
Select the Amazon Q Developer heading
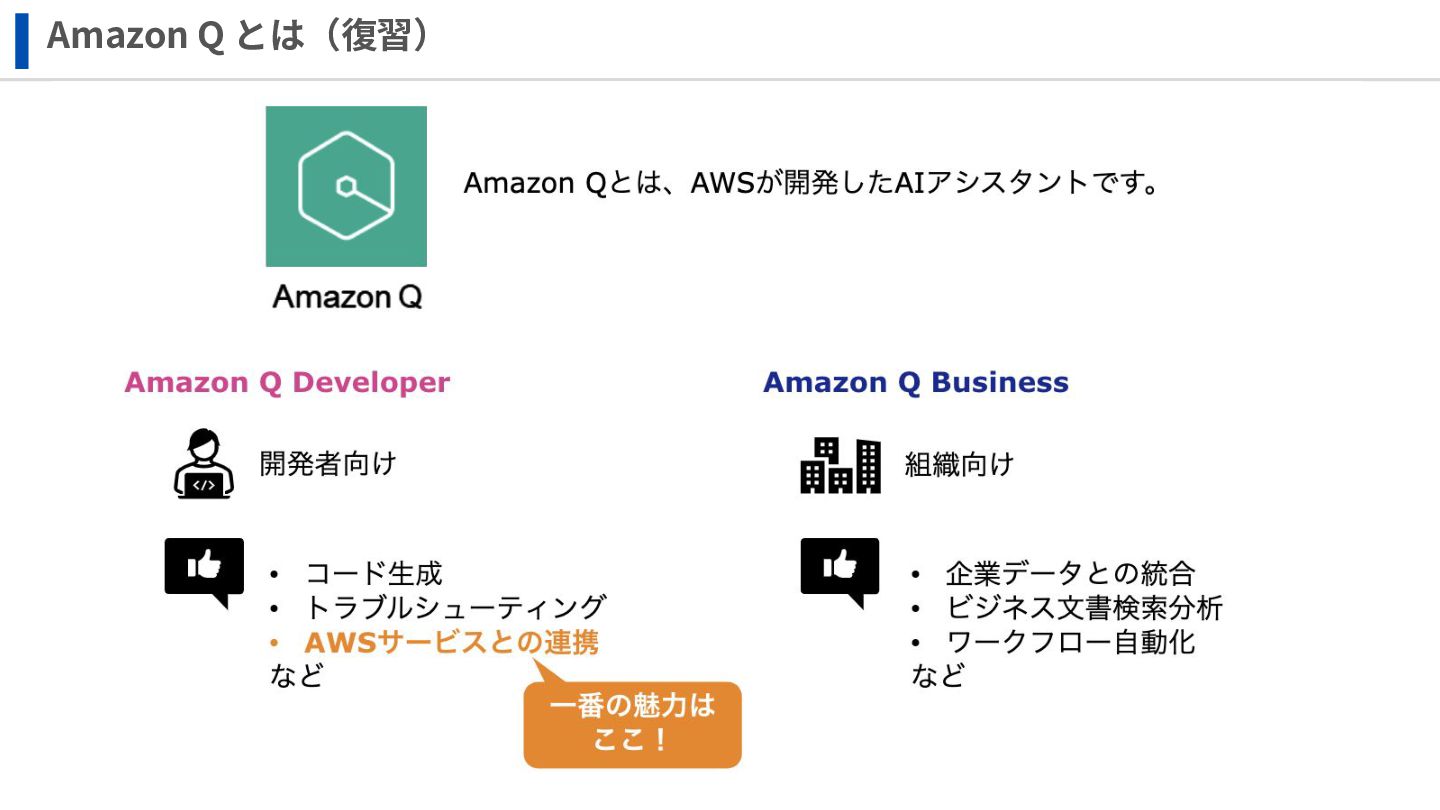[287, 383]
